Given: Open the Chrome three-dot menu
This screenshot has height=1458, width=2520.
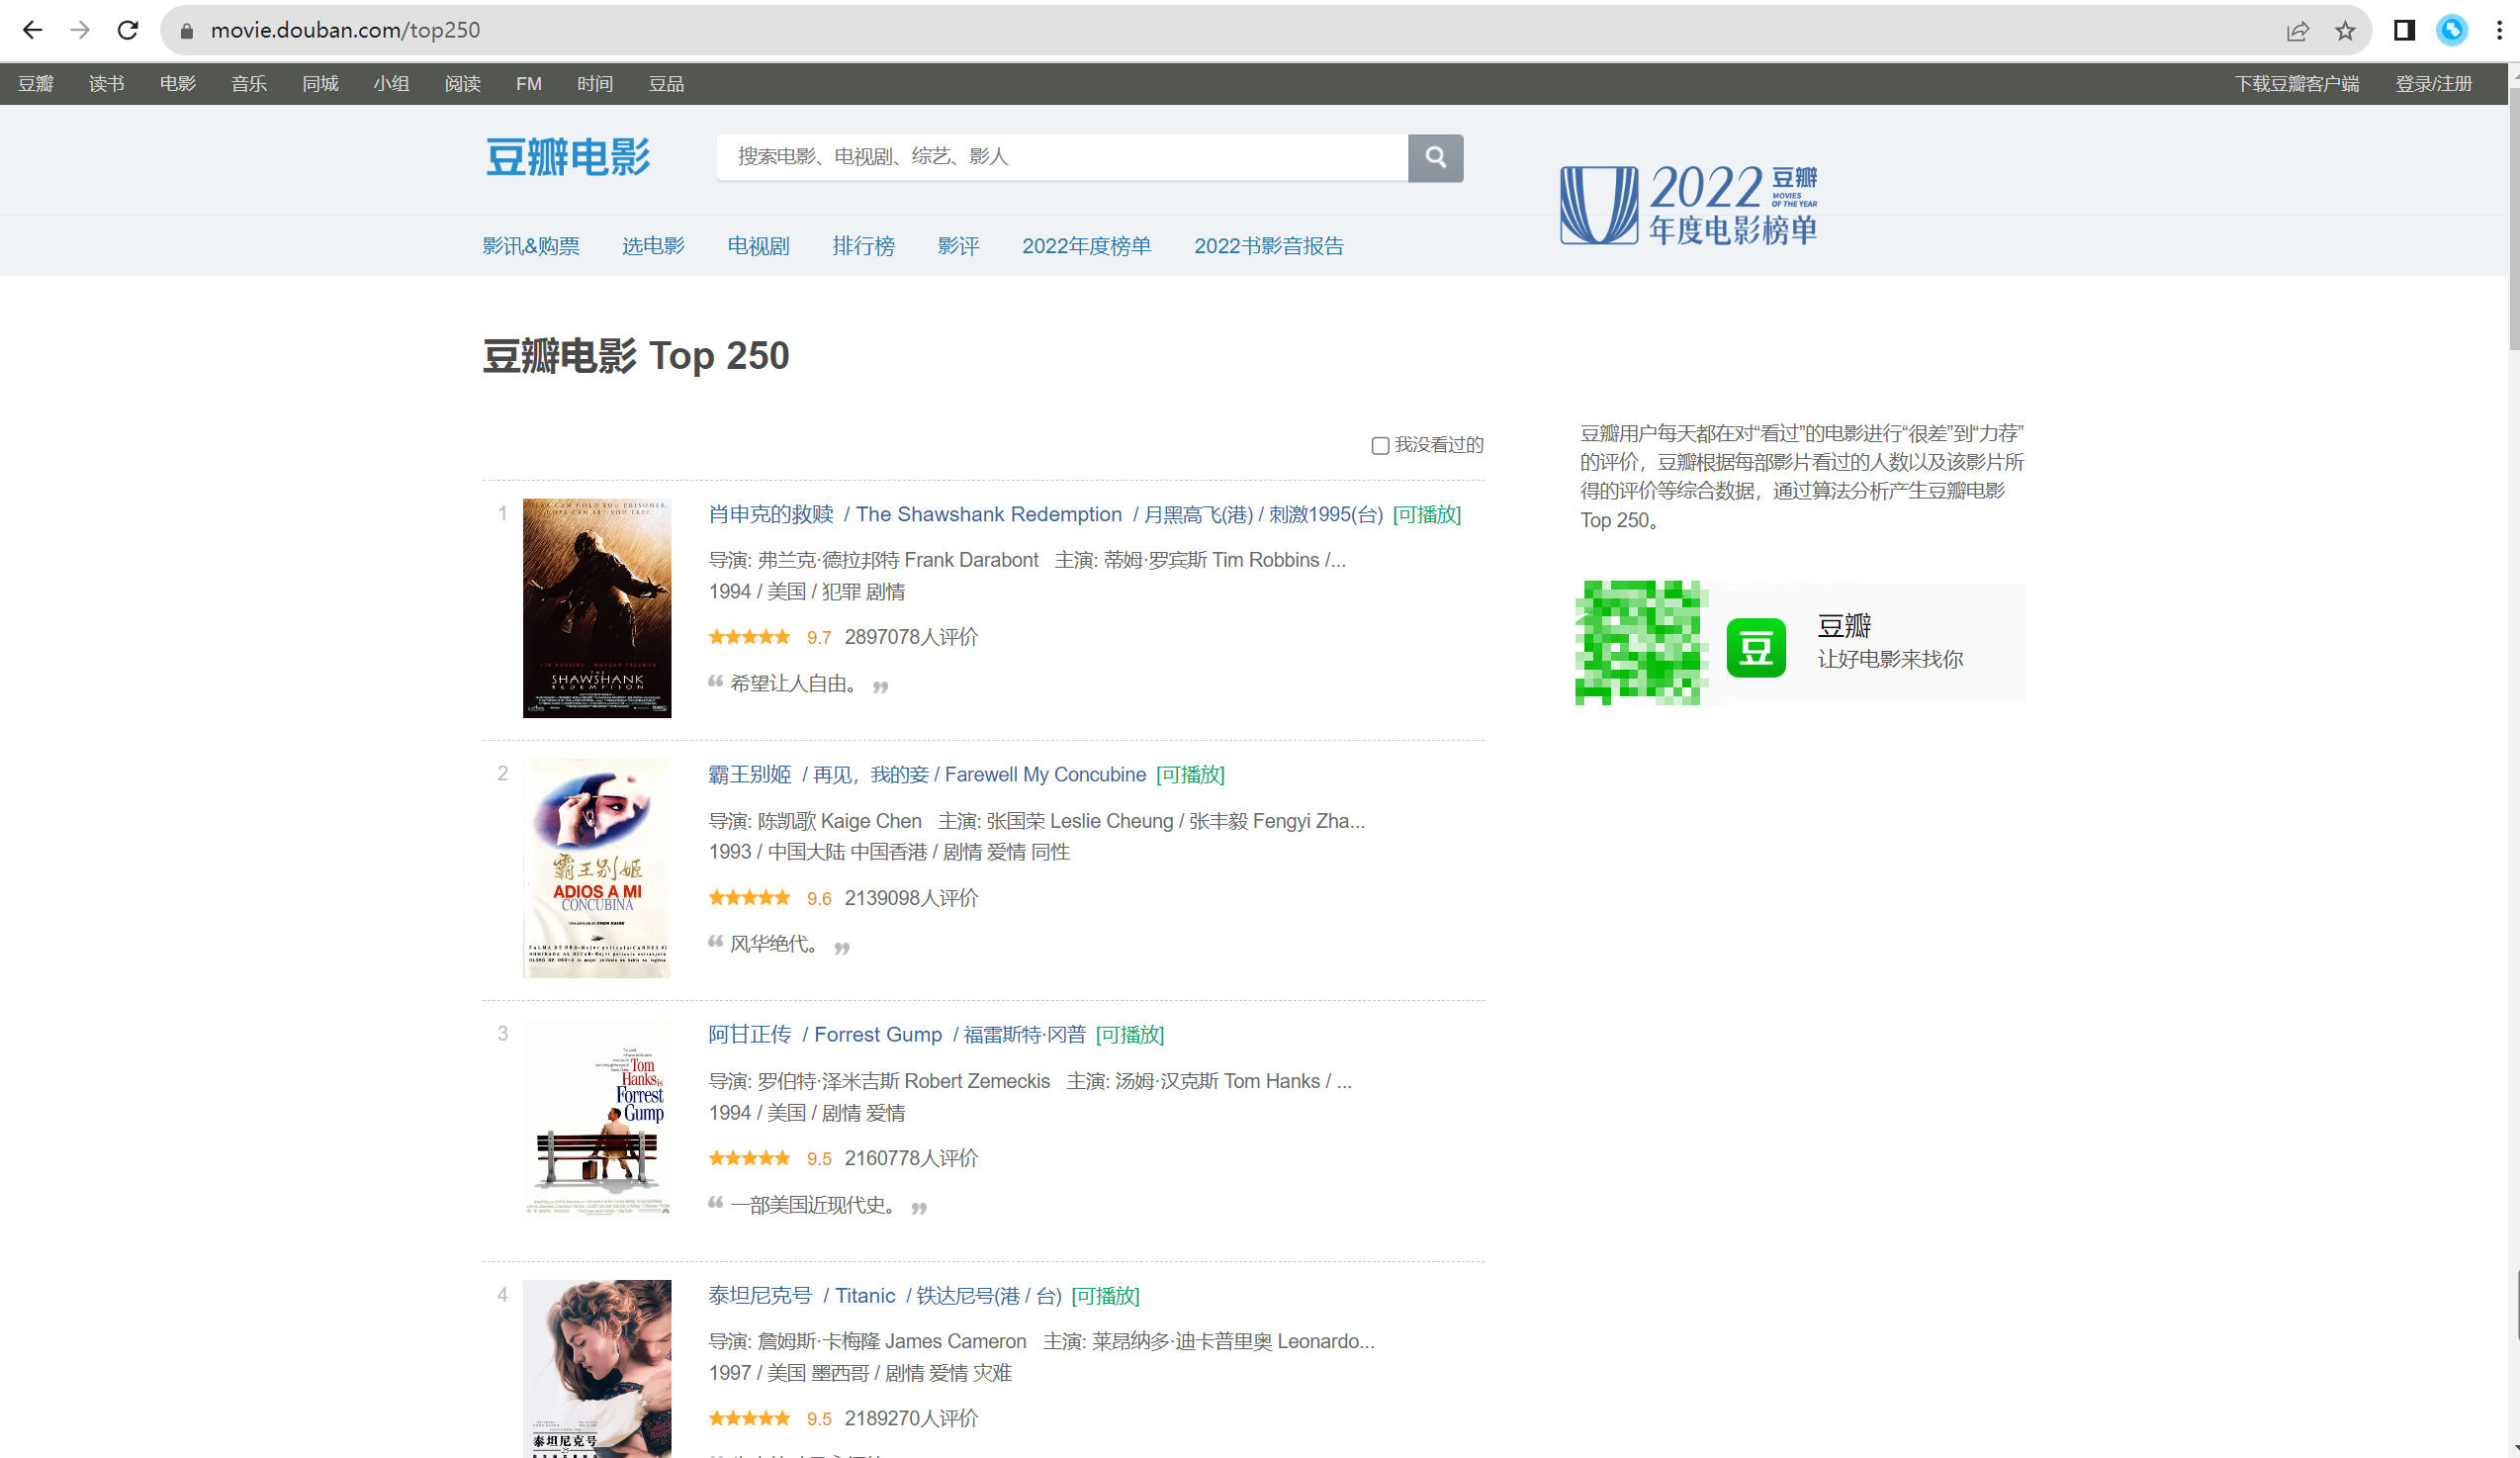Looking at the screenshot, I should pyautogui.click(x=2499, y=30).
